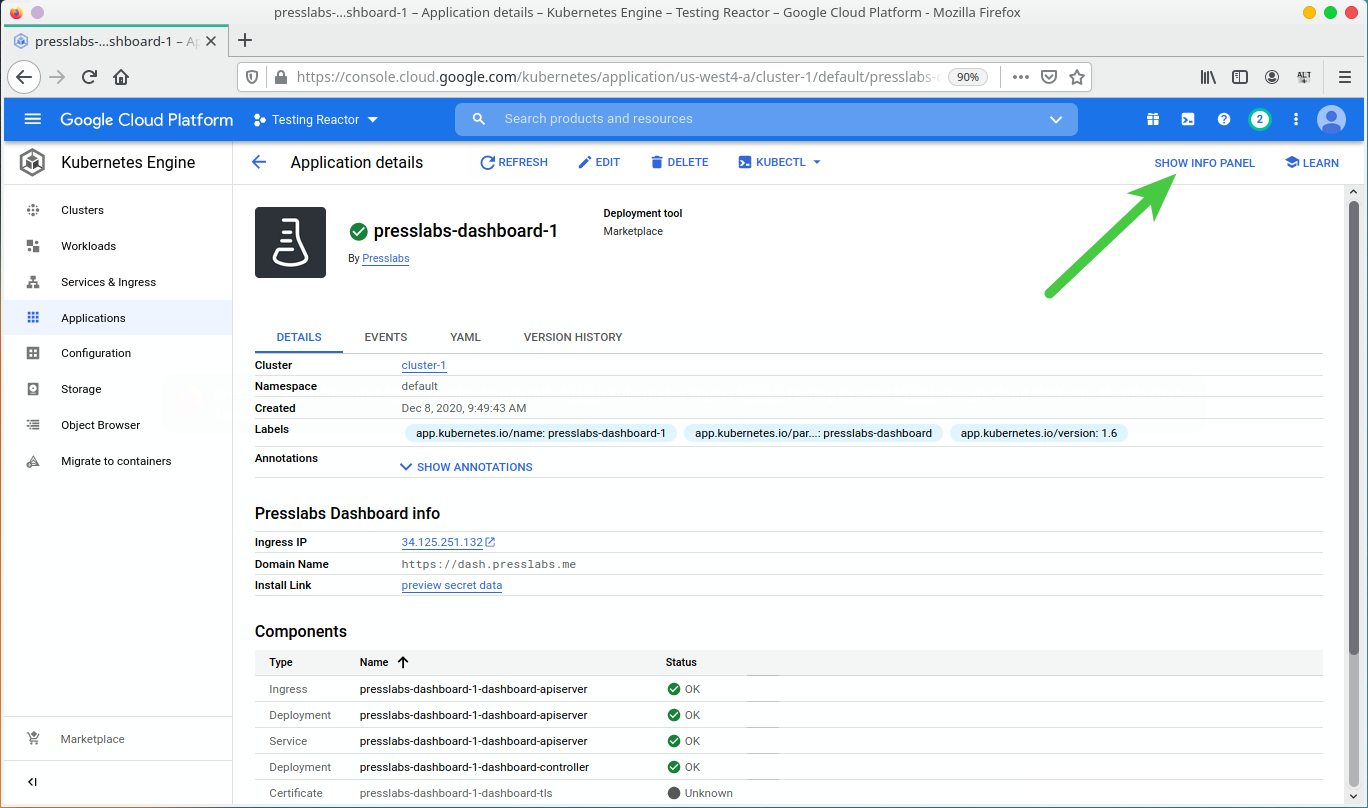Viewport: 1368px width, 808px height.
Task: Click the Kubernetes Engine hexagon logo icon
Action: [x=33, y=162]
